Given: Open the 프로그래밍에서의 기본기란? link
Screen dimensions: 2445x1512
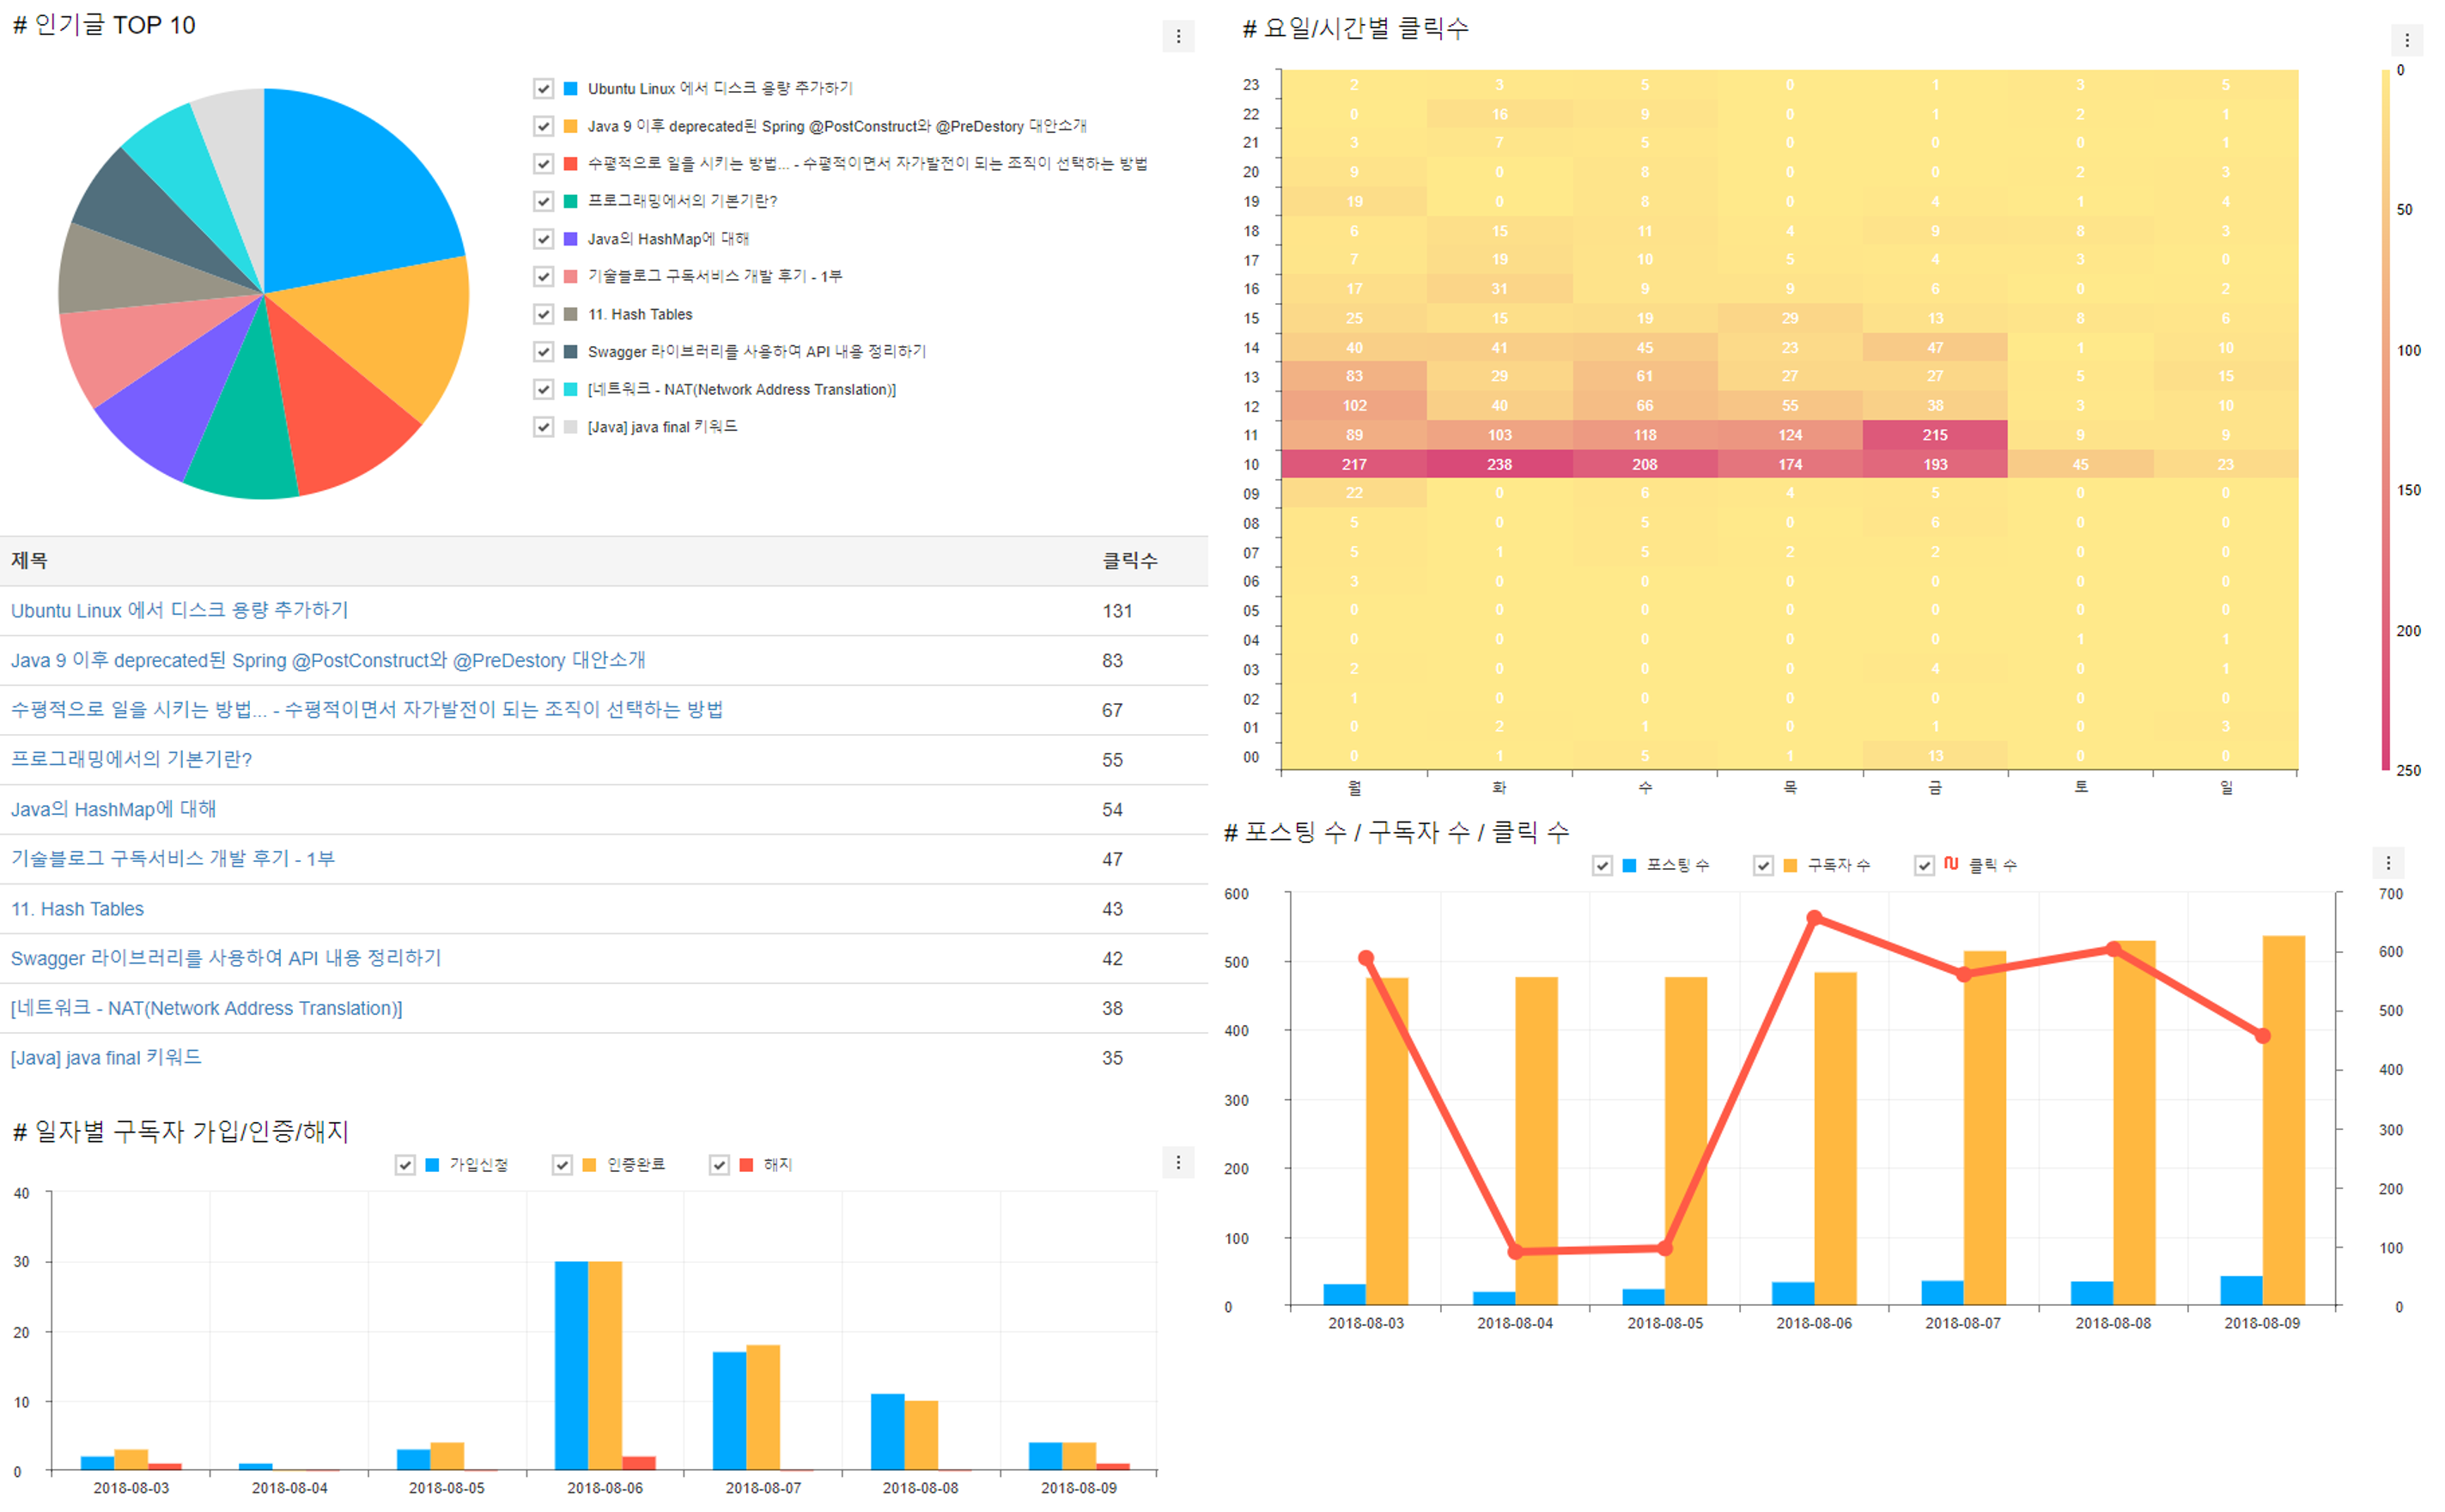Looking at the screenshot, I should (131, 759).
